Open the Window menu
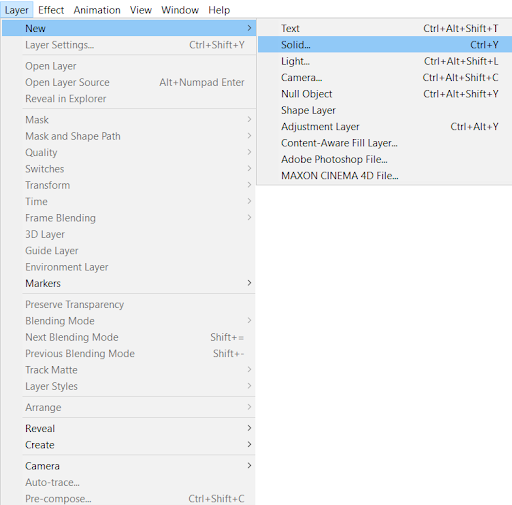This screenshot has width=512, height=505. click(180, 10)
